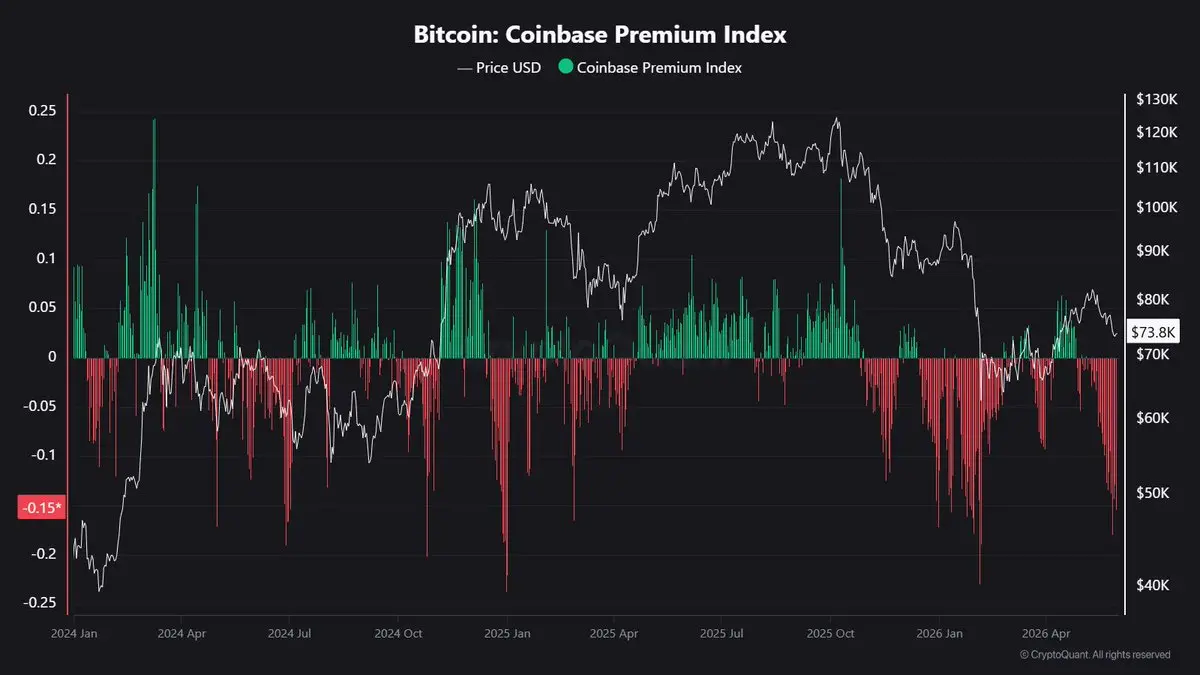Select the 2024 Jul x-axis label
The width and height of the screenshot is (1200, 675).
pyautogui.click(x=290, y=633)
